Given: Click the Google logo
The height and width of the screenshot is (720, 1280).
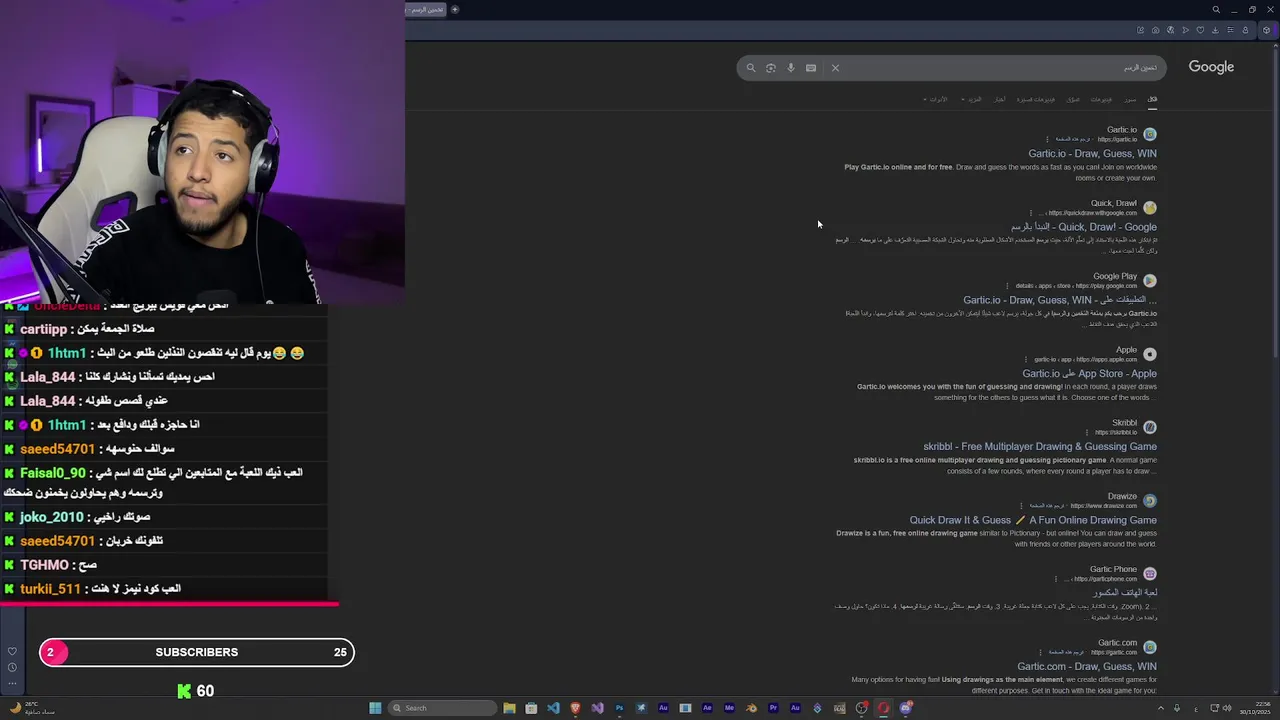Looking at the screenshot, I should [x=1211, y=67].
